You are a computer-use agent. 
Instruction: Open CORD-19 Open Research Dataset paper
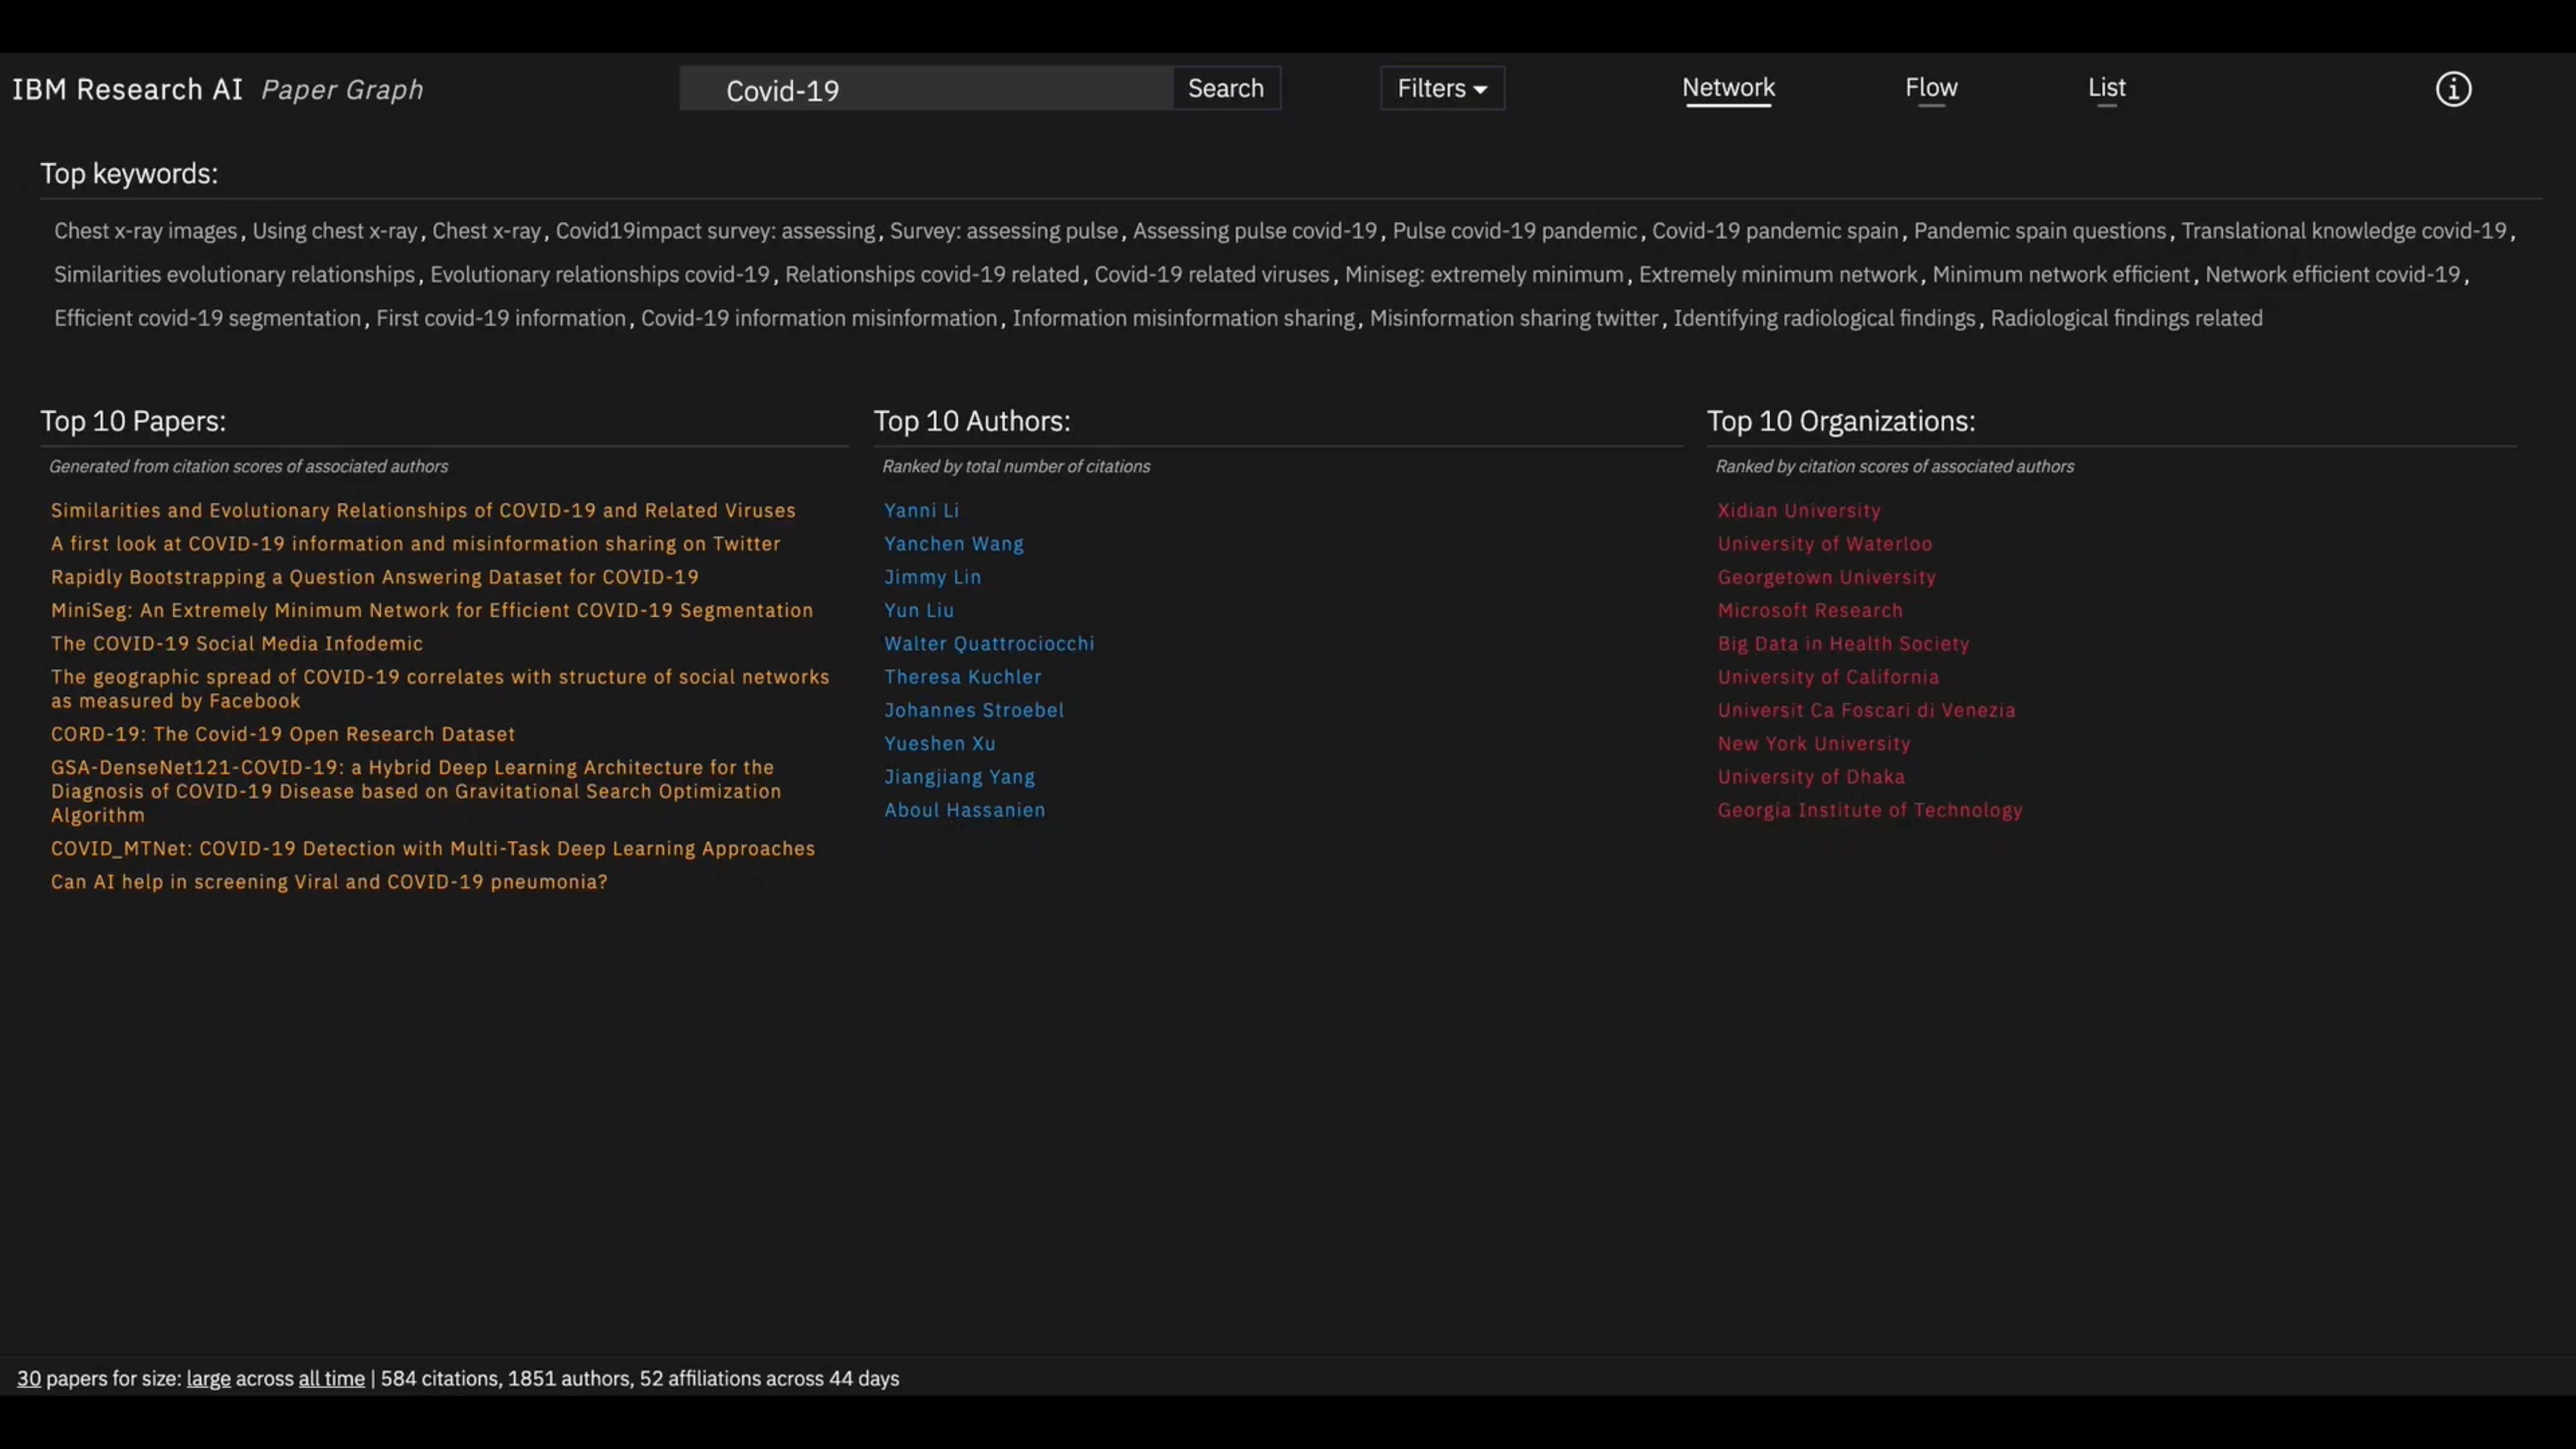283,734
